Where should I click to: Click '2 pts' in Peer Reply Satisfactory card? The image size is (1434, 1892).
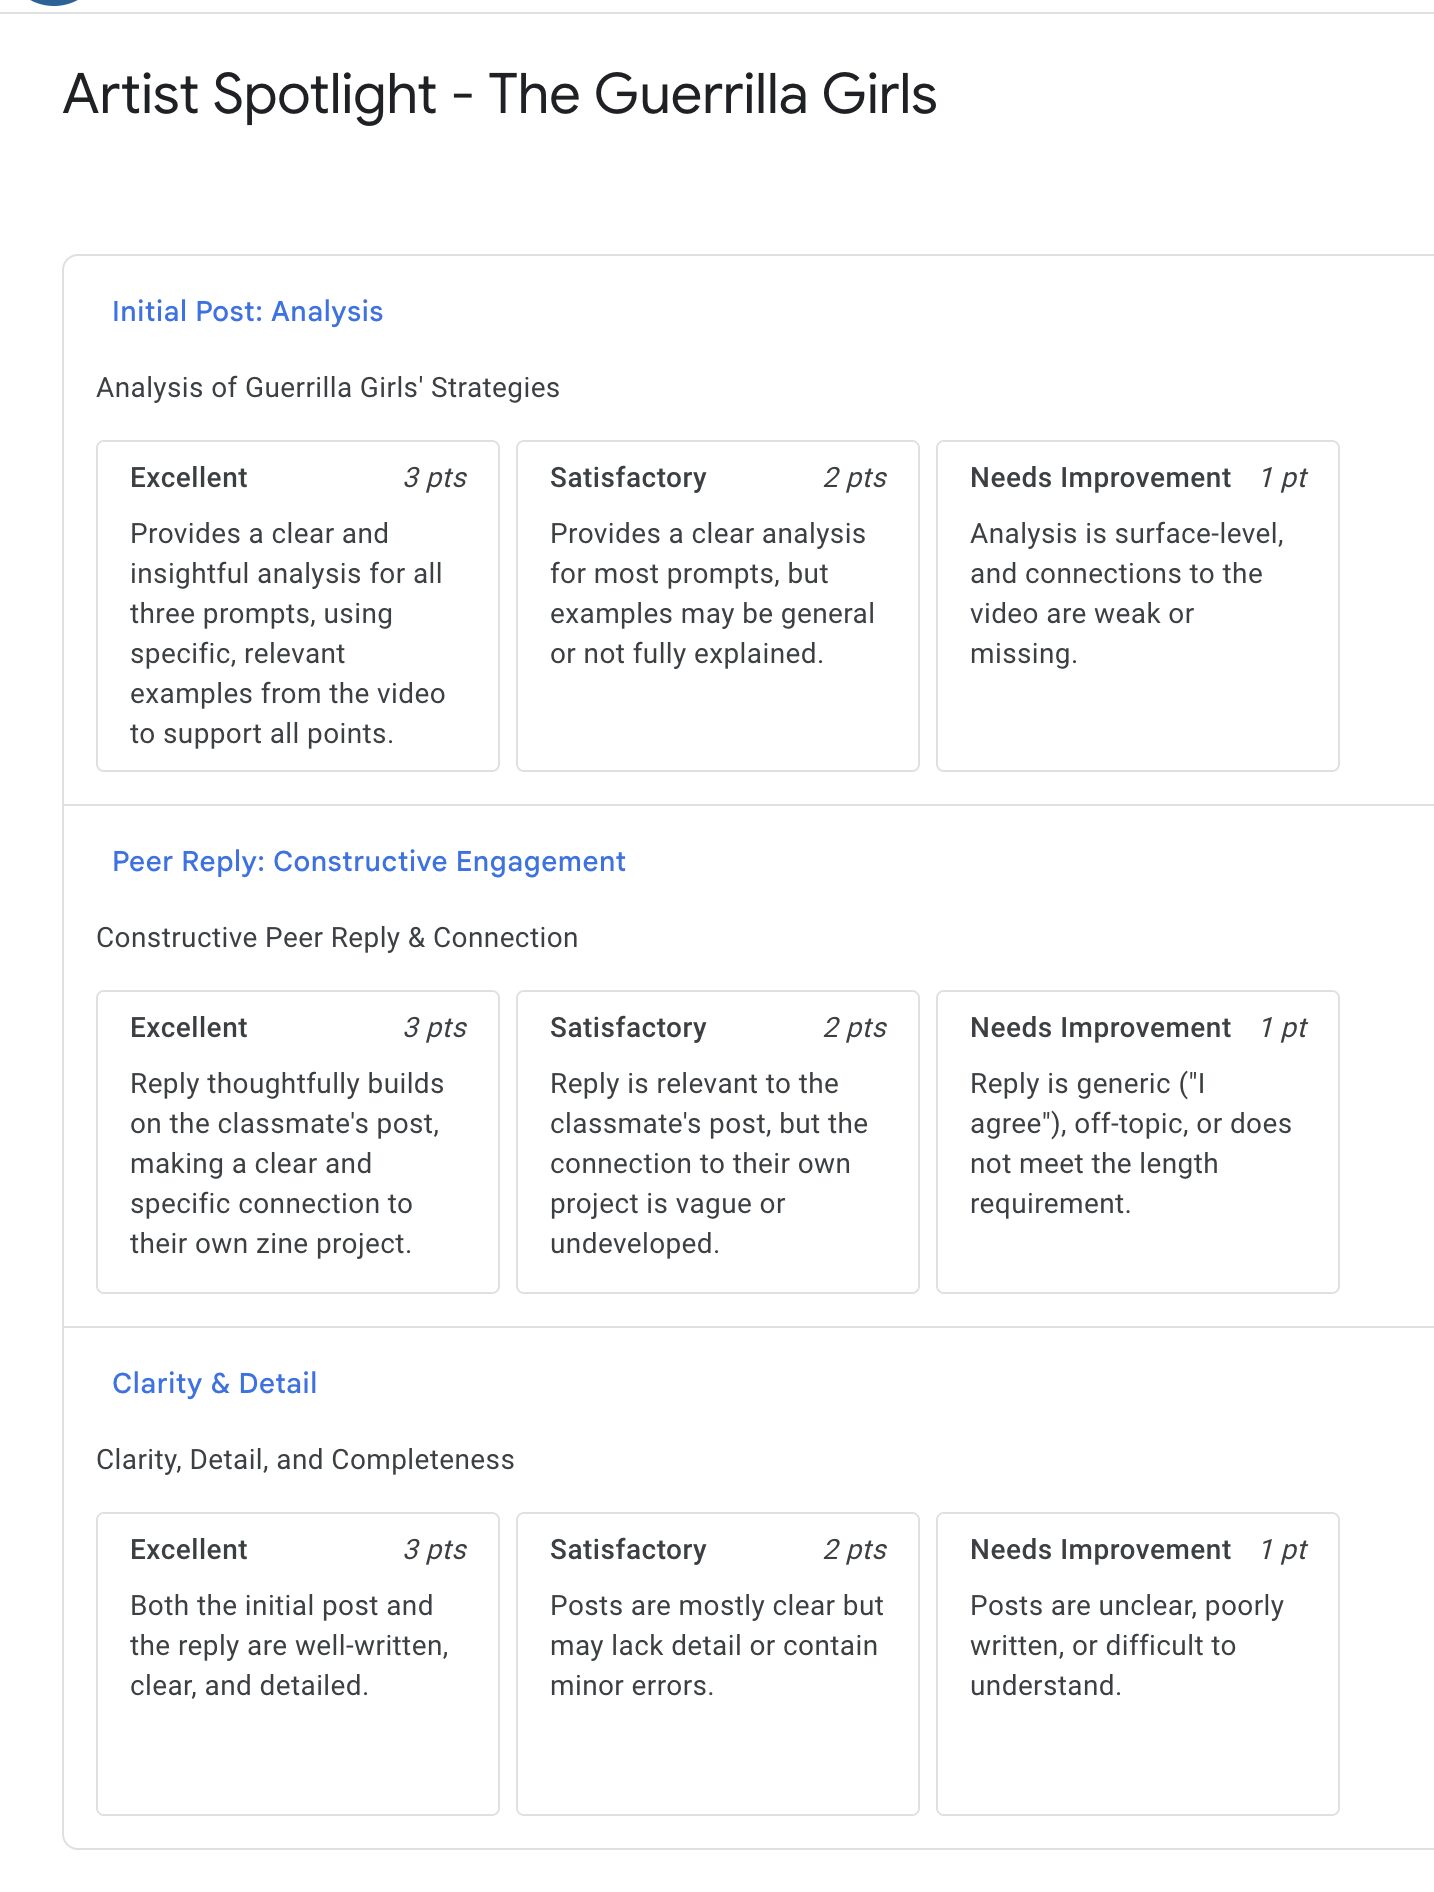point(855,1027)
